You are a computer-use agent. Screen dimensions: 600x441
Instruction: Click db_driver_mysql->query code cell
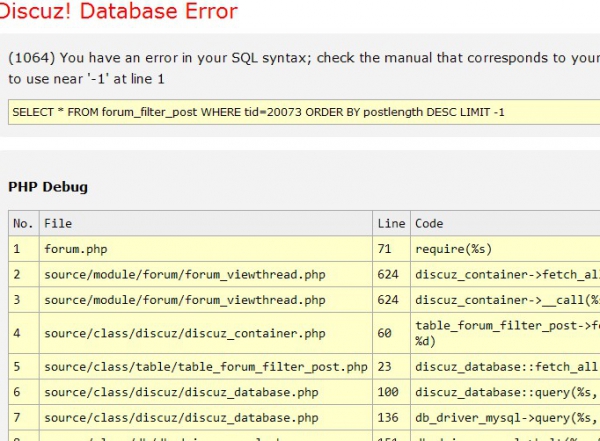click(x=505, y=417)
